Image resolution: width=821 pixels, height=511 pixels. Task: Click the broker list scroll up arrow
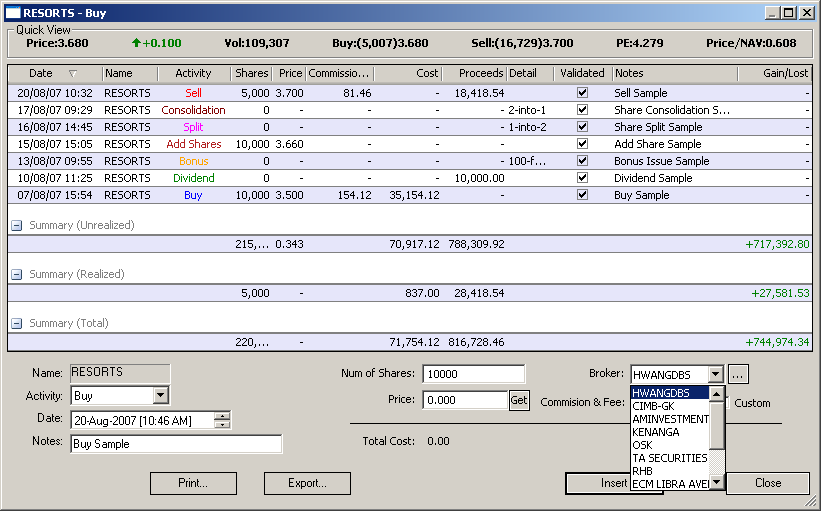(716, 394)
